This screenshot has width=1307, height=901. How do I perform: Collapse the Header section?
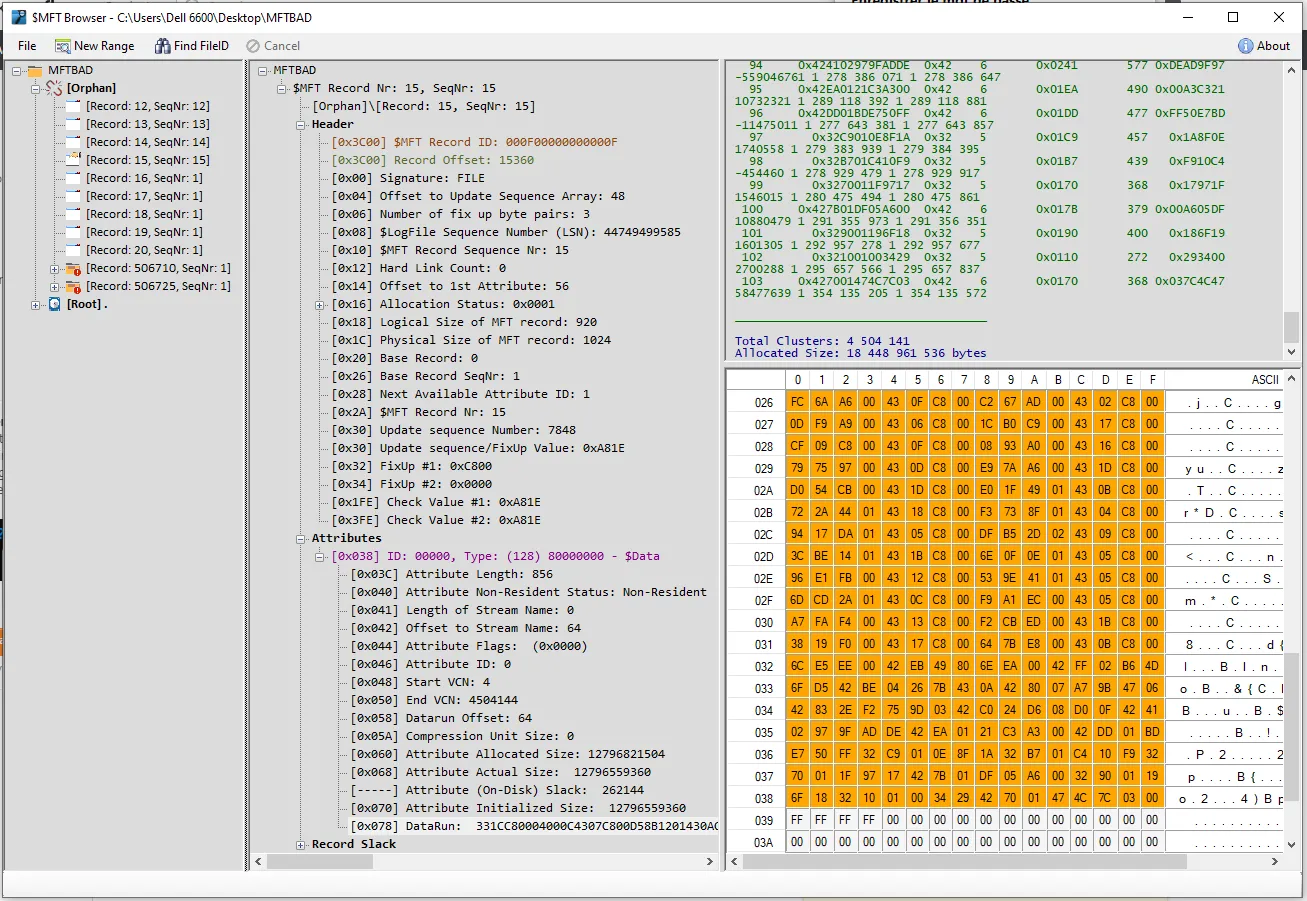click(302, 125)
